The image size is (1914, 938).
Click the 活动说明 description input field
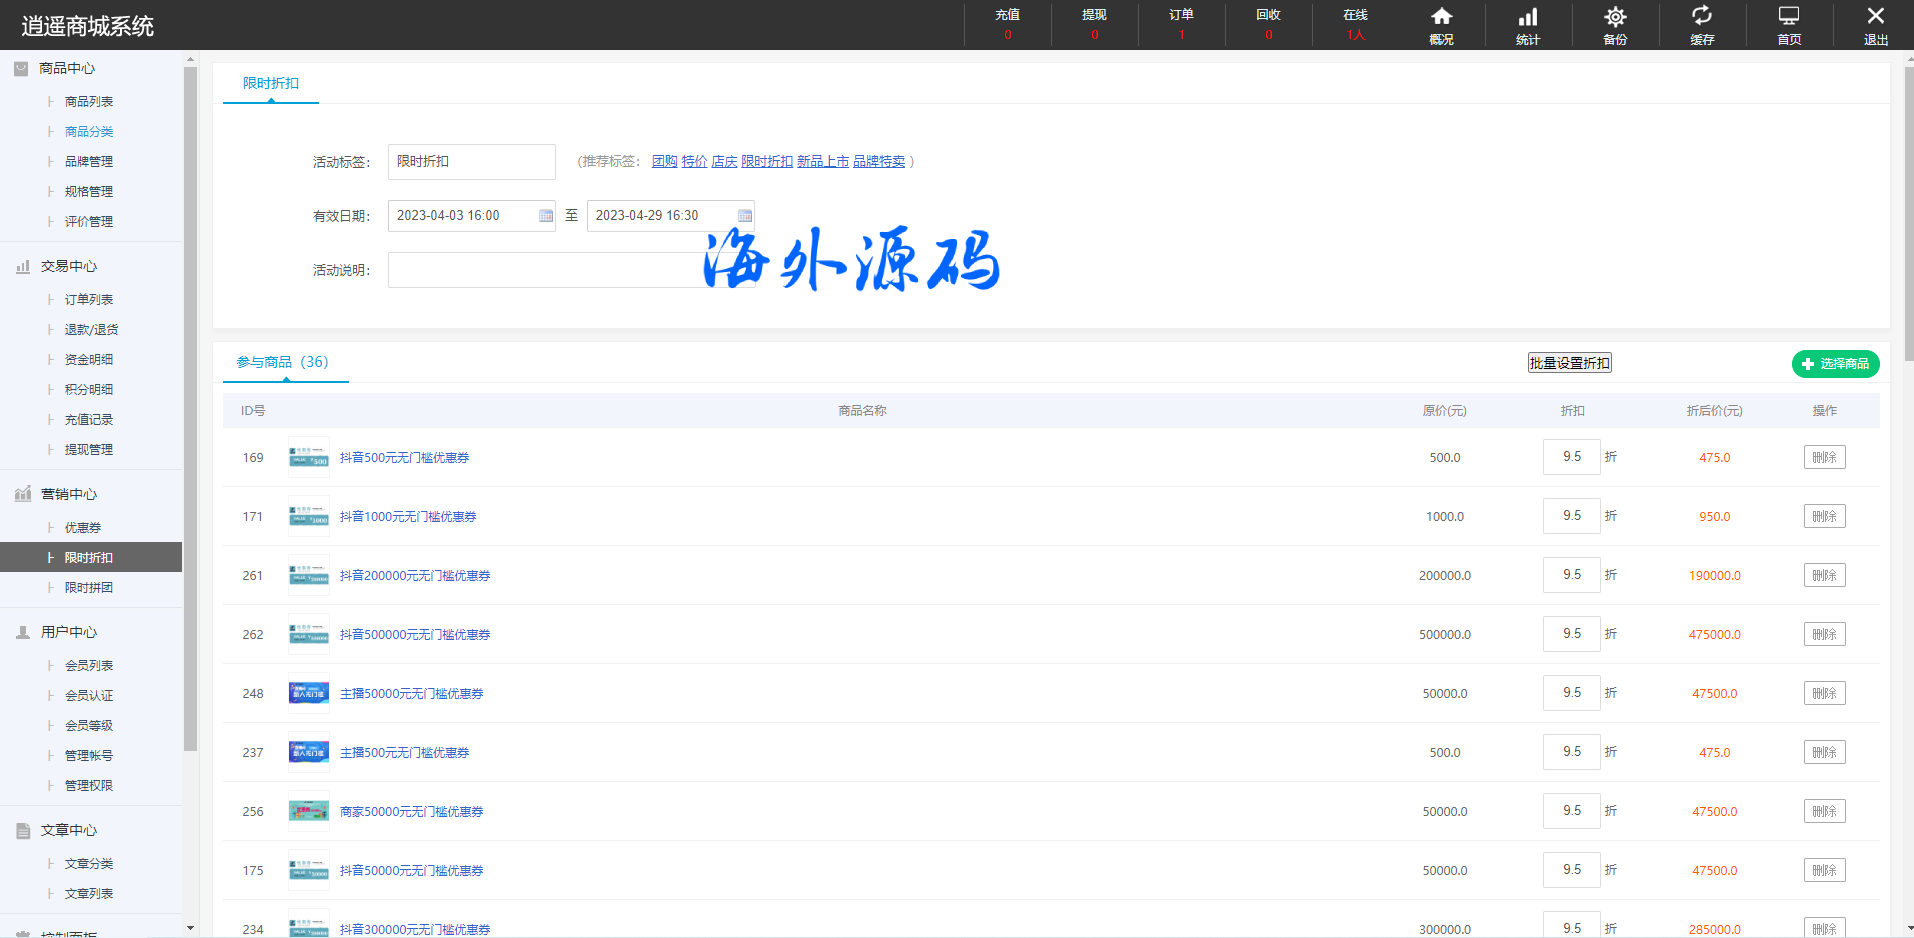tap(545, 270)
